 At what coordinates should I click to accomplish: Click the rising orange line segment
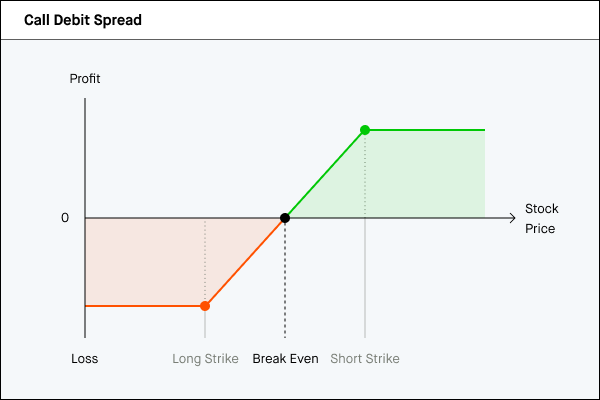245,262
